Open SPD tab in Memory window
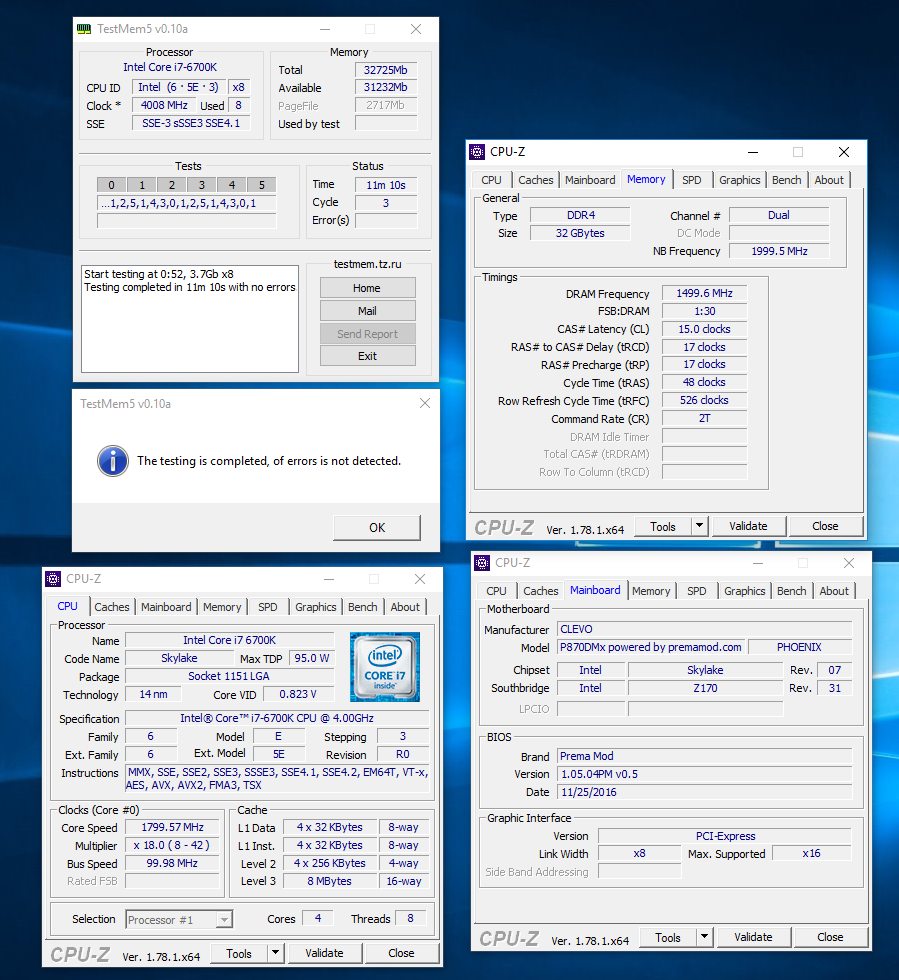899x980 pixels. [x=691, y=180]
